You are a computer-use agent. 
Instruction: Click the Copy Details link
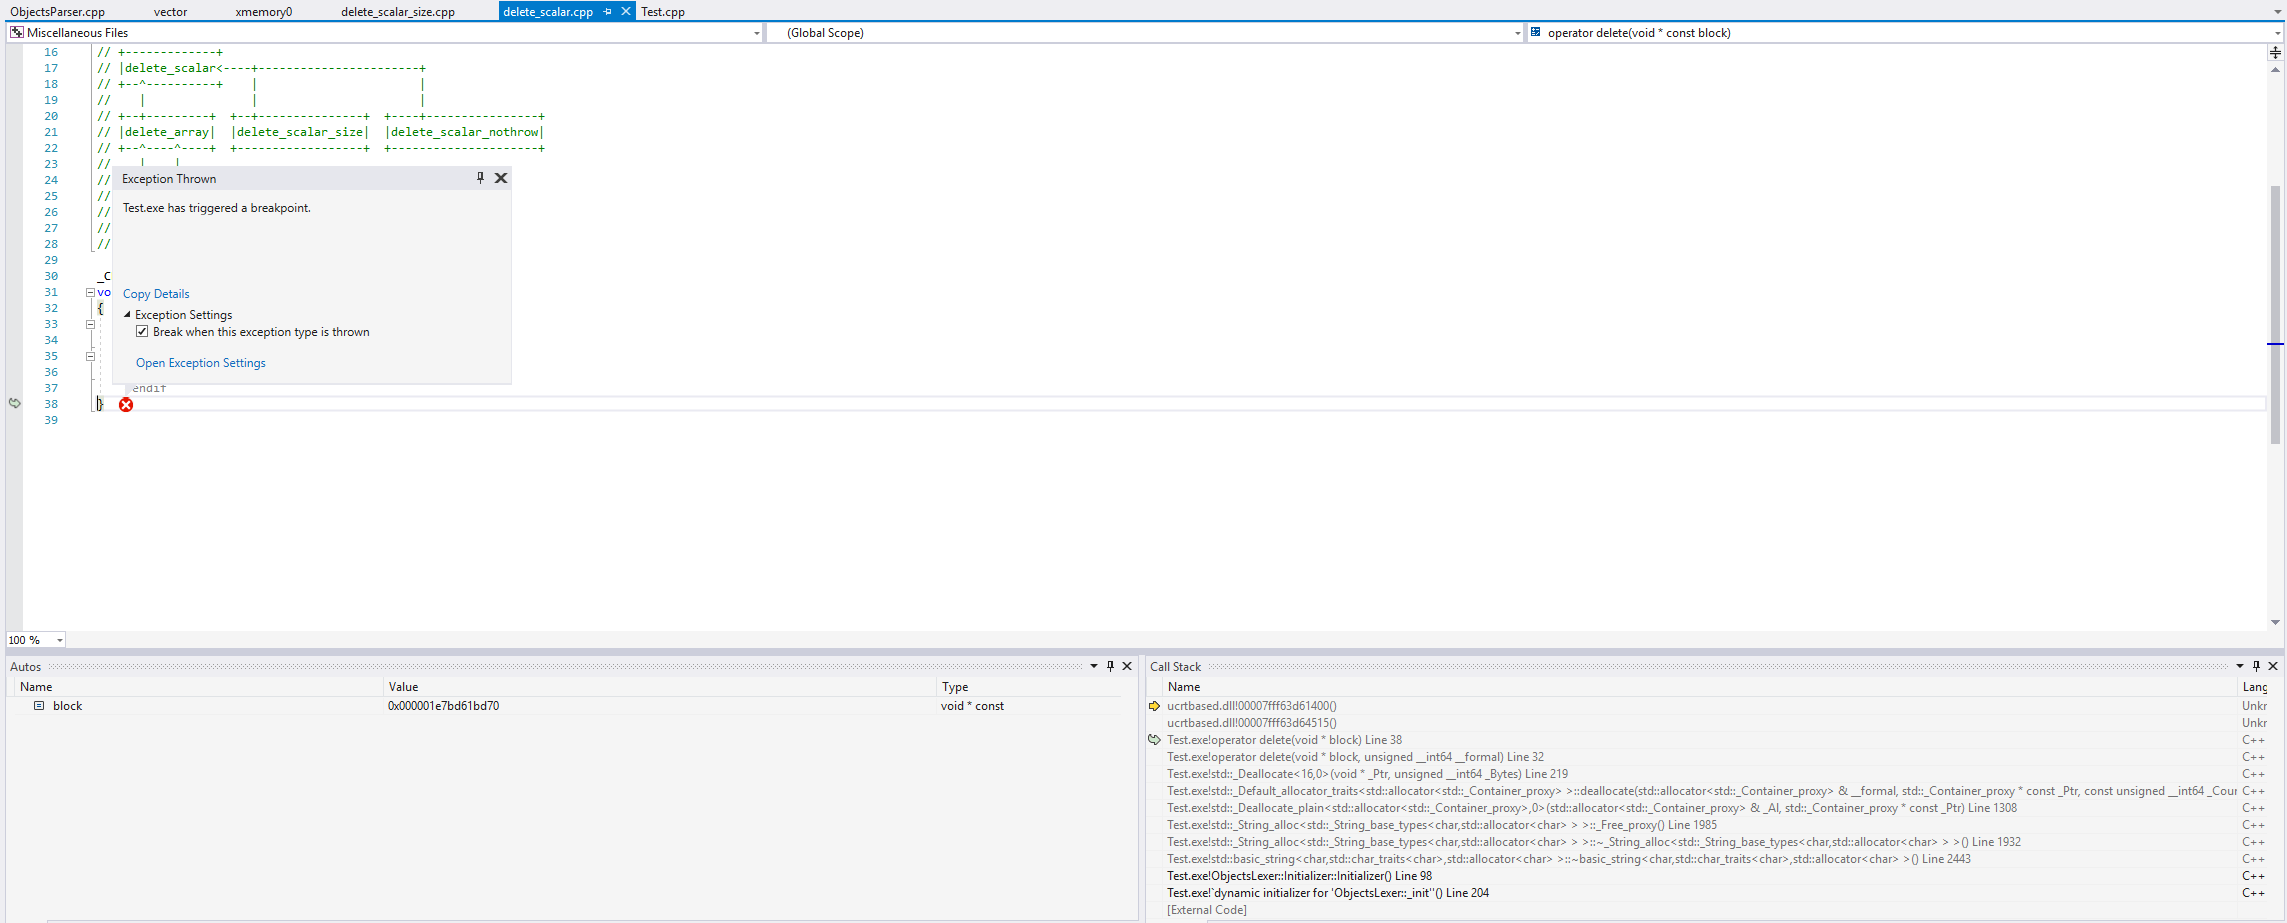pos(155,293)
